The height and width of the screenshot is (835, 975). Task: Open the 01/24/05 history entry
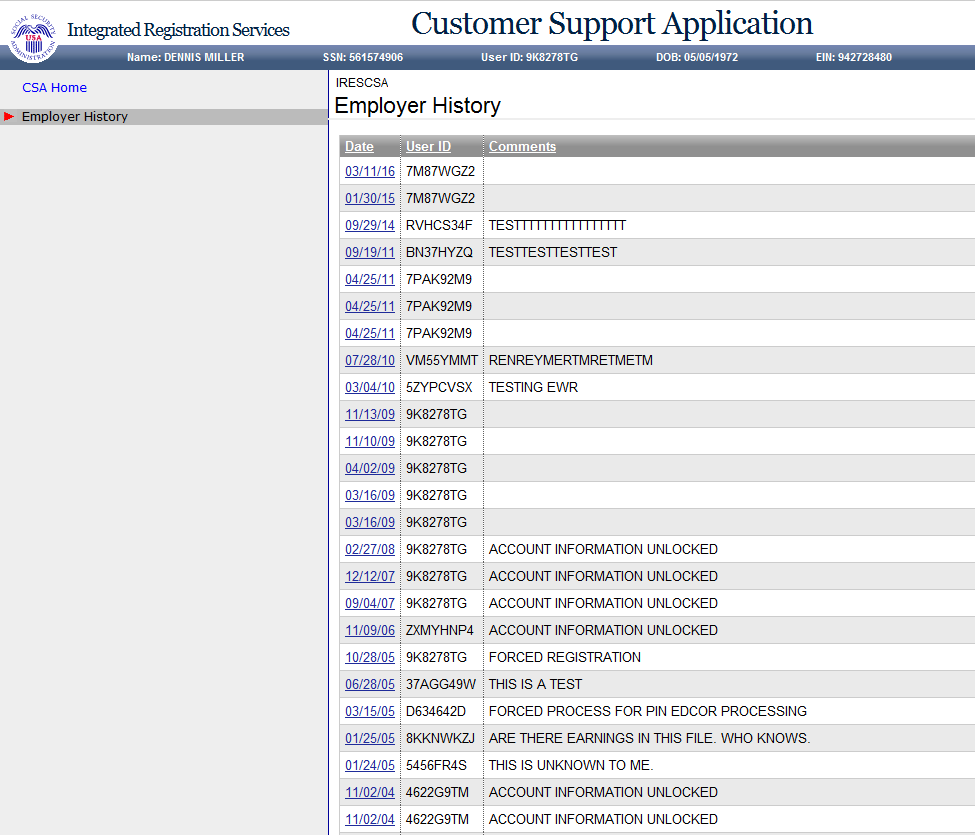(370, 765)
